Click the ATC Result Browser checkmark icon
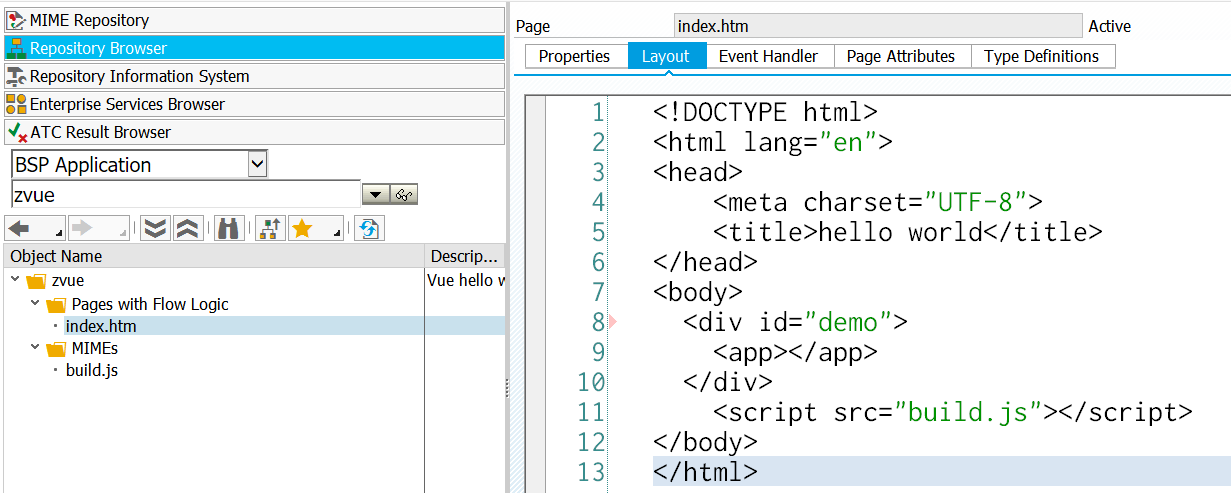 pos(16,132)
